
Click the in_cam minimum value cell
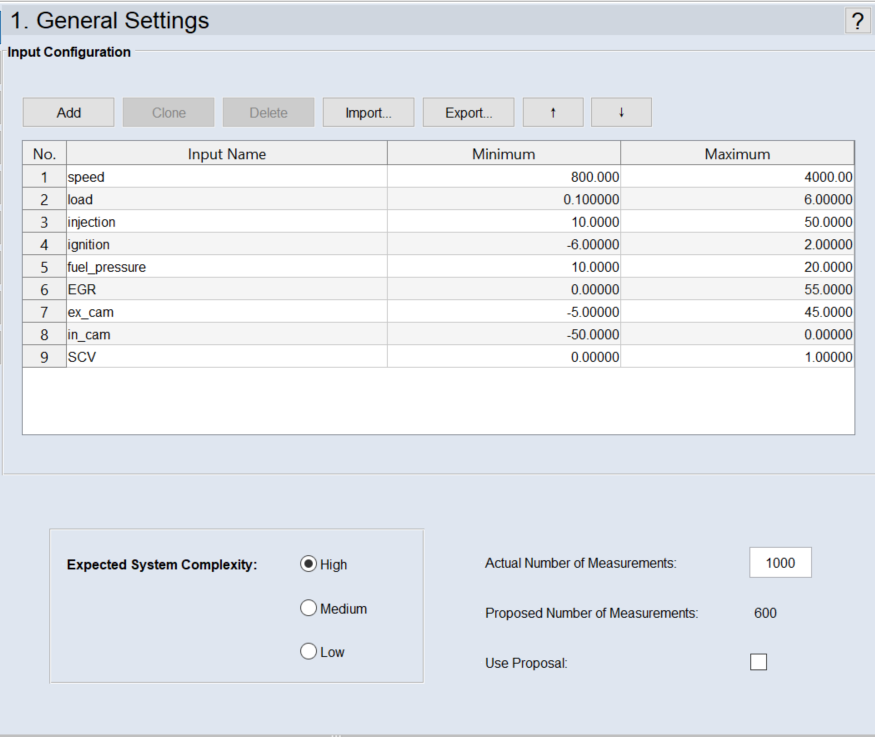(503, 335)
